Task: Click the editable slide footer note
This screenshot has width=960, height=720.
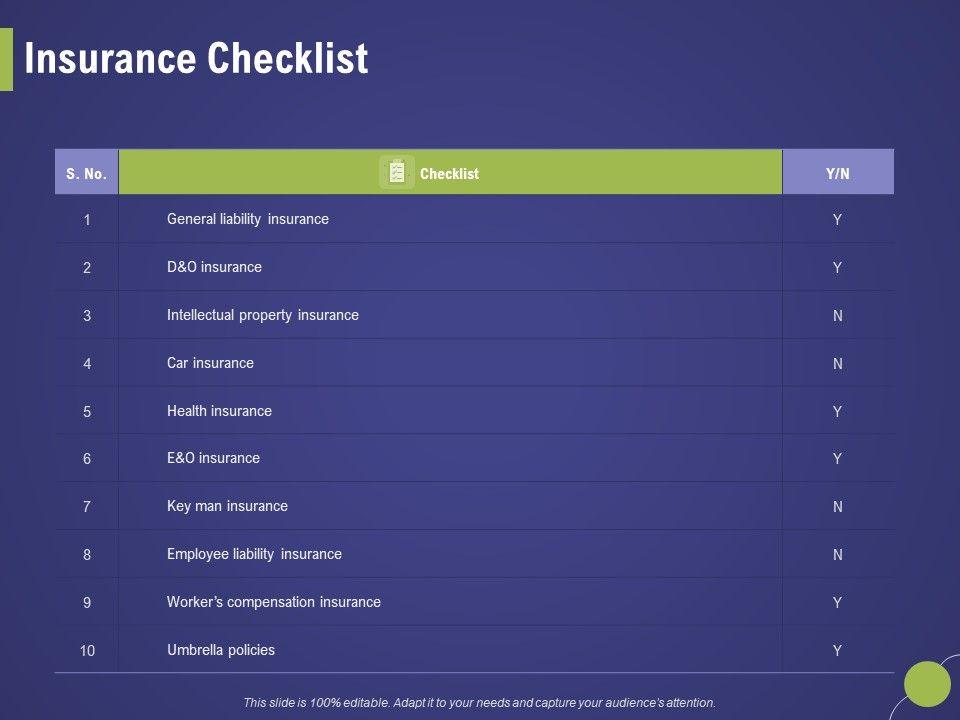Action: 480,703
